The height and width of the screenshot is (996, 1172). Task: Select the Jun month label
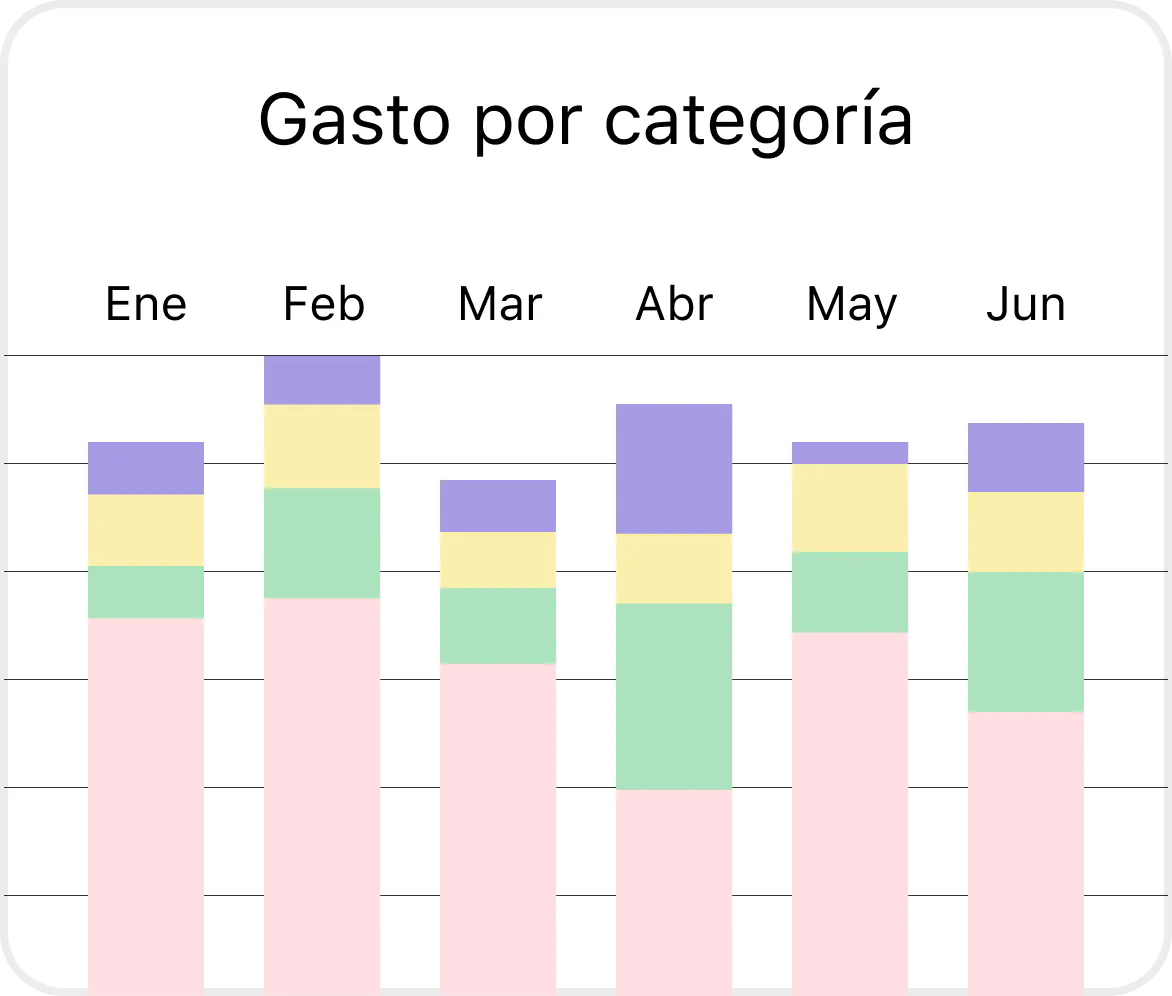point(1026,305)
